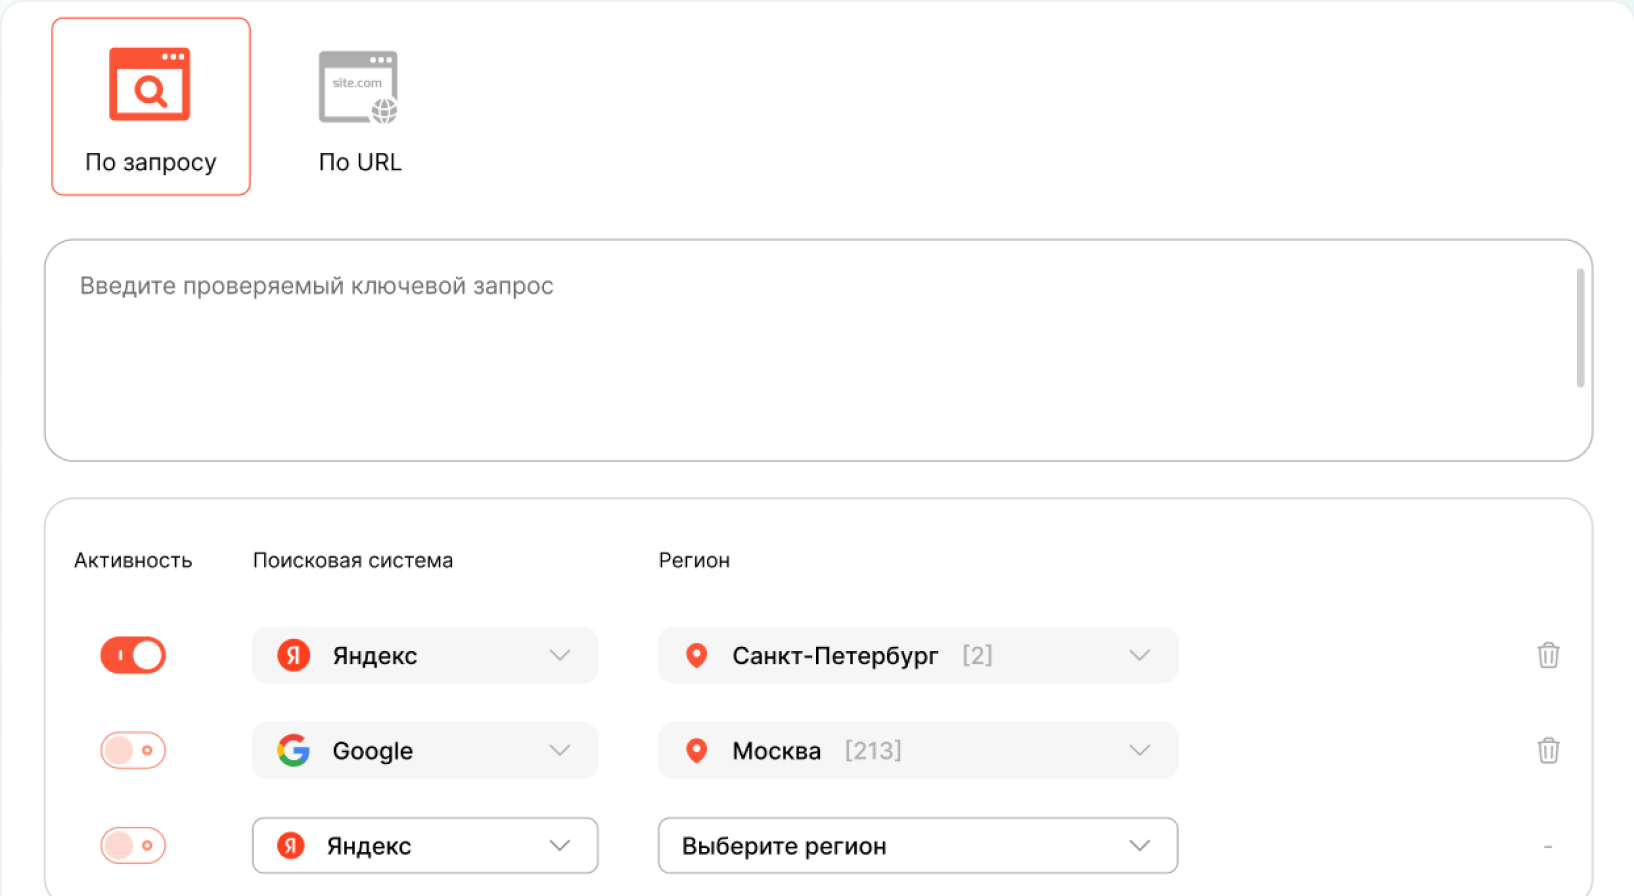1634x896 pixels.
Task: Click the Поисковая система column header
Action: point(353,561)
